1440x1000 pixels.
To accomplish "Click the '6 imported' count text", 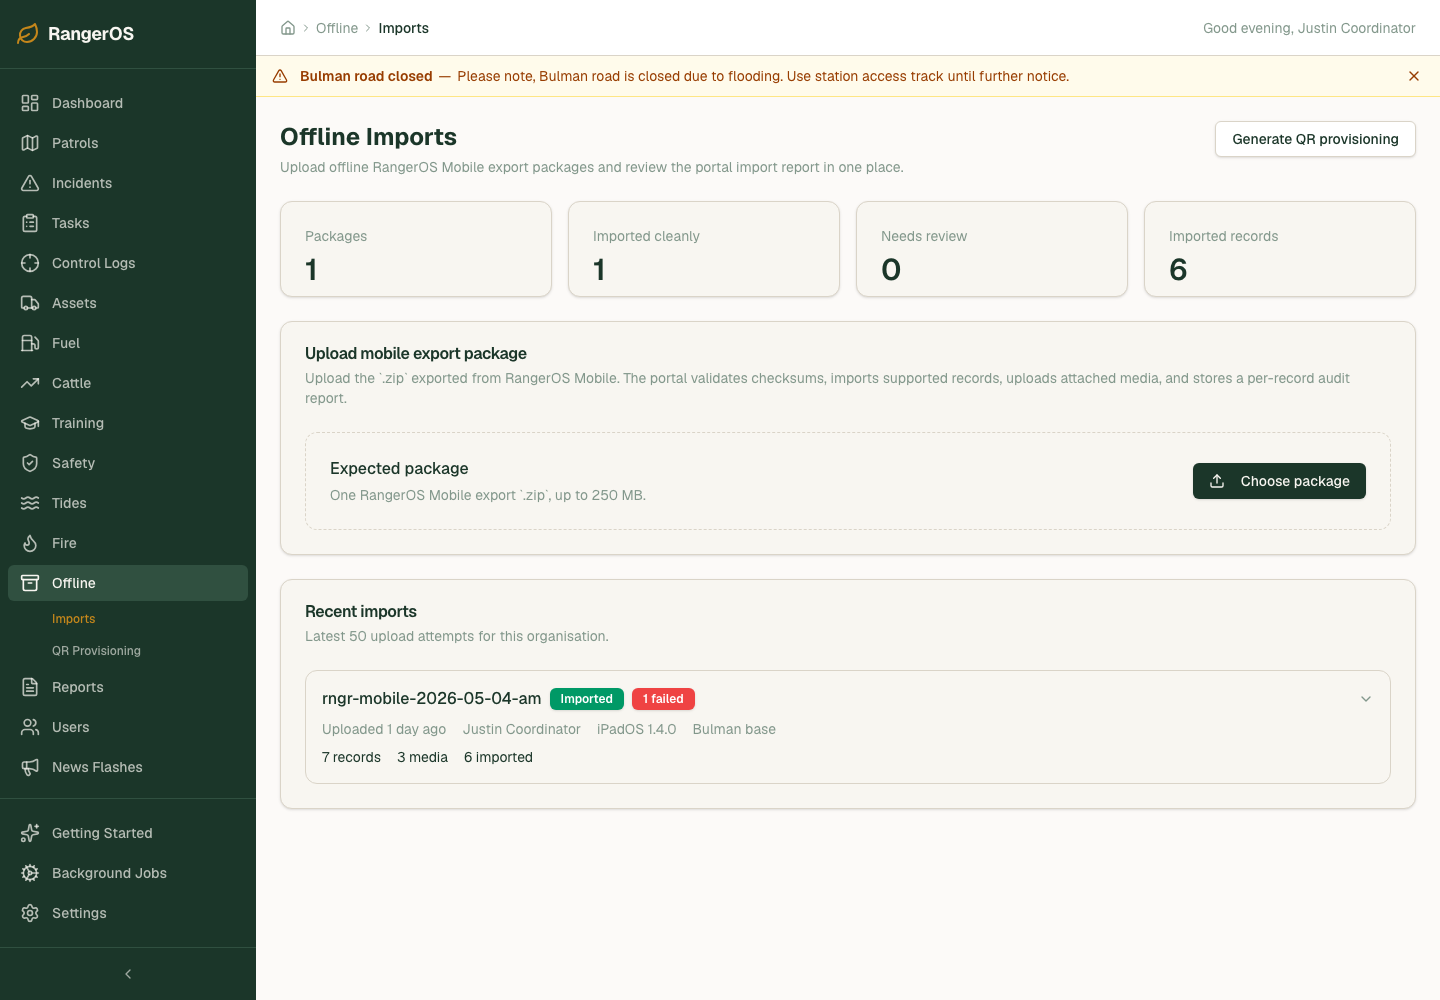I will [498, 757].
